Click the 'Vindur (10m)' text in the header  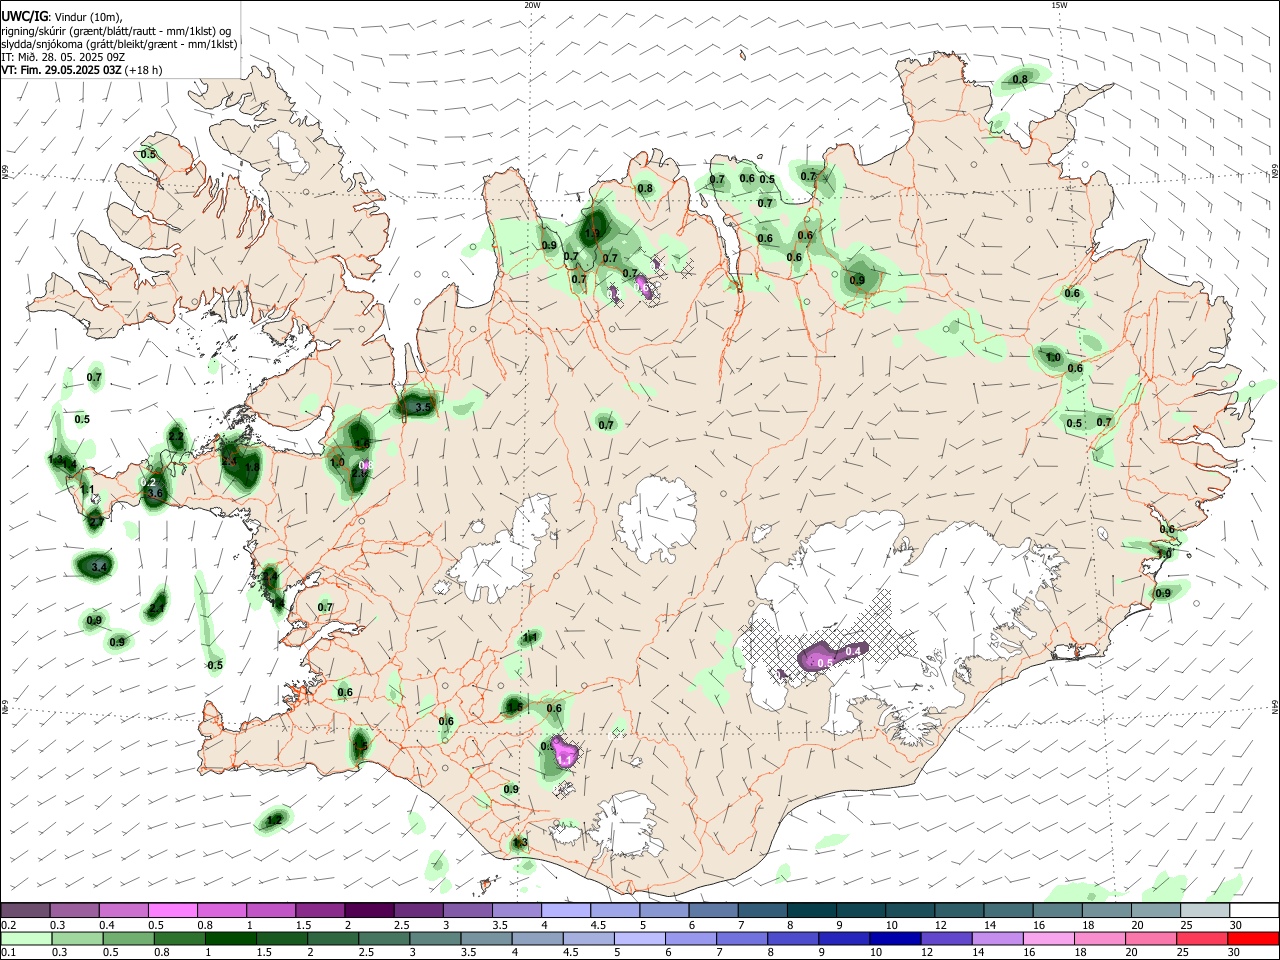[87, 17]
